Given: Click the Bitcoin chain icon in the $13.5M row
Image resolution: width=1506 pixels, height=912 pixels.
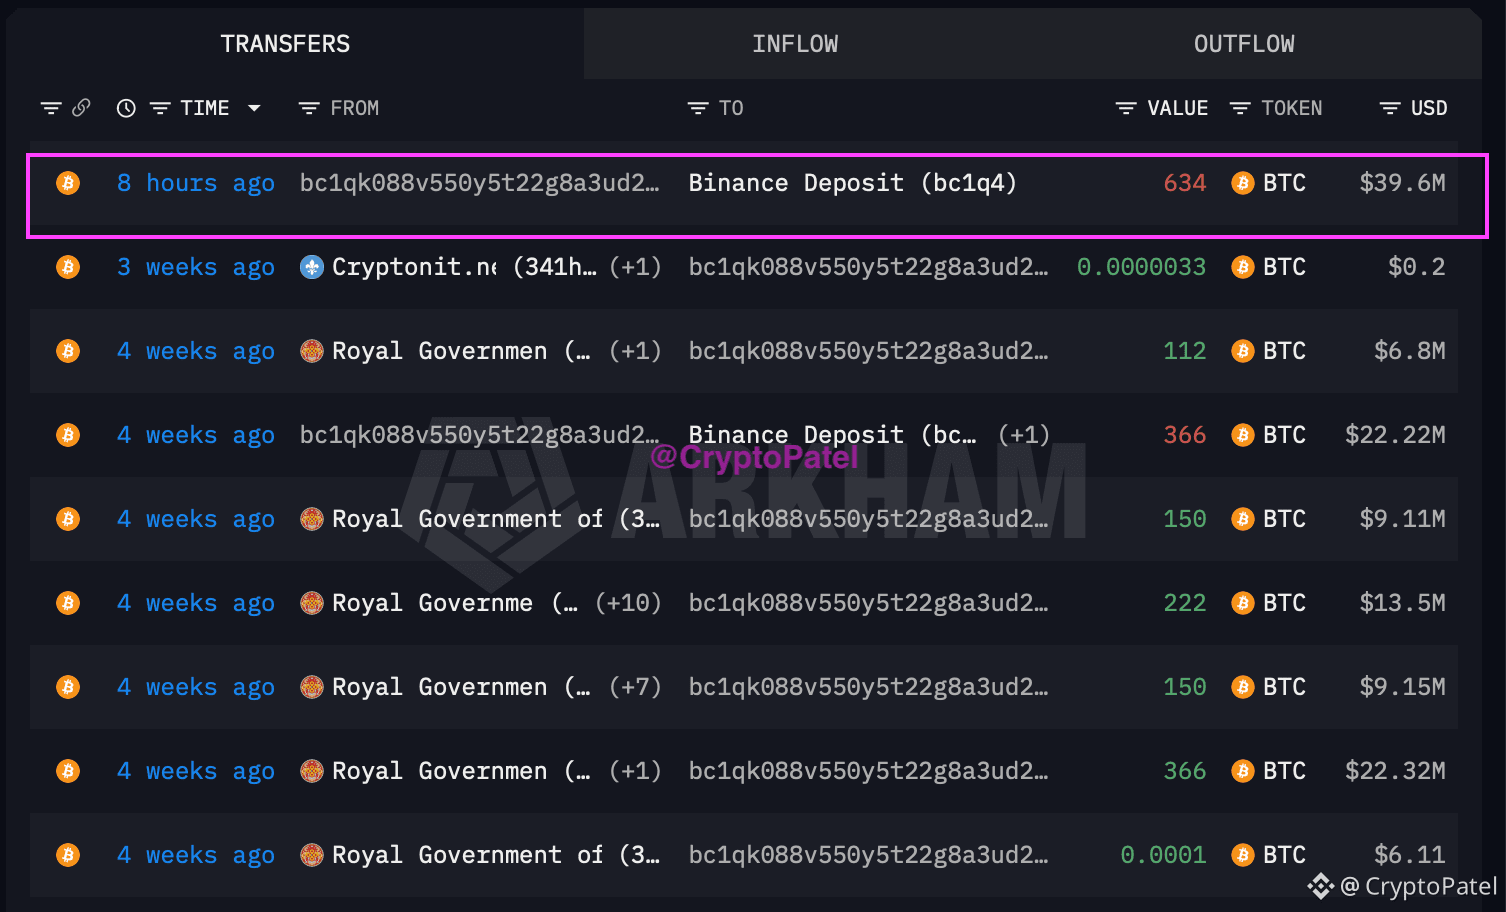Looking at the screenshot, I should point(68,603).
